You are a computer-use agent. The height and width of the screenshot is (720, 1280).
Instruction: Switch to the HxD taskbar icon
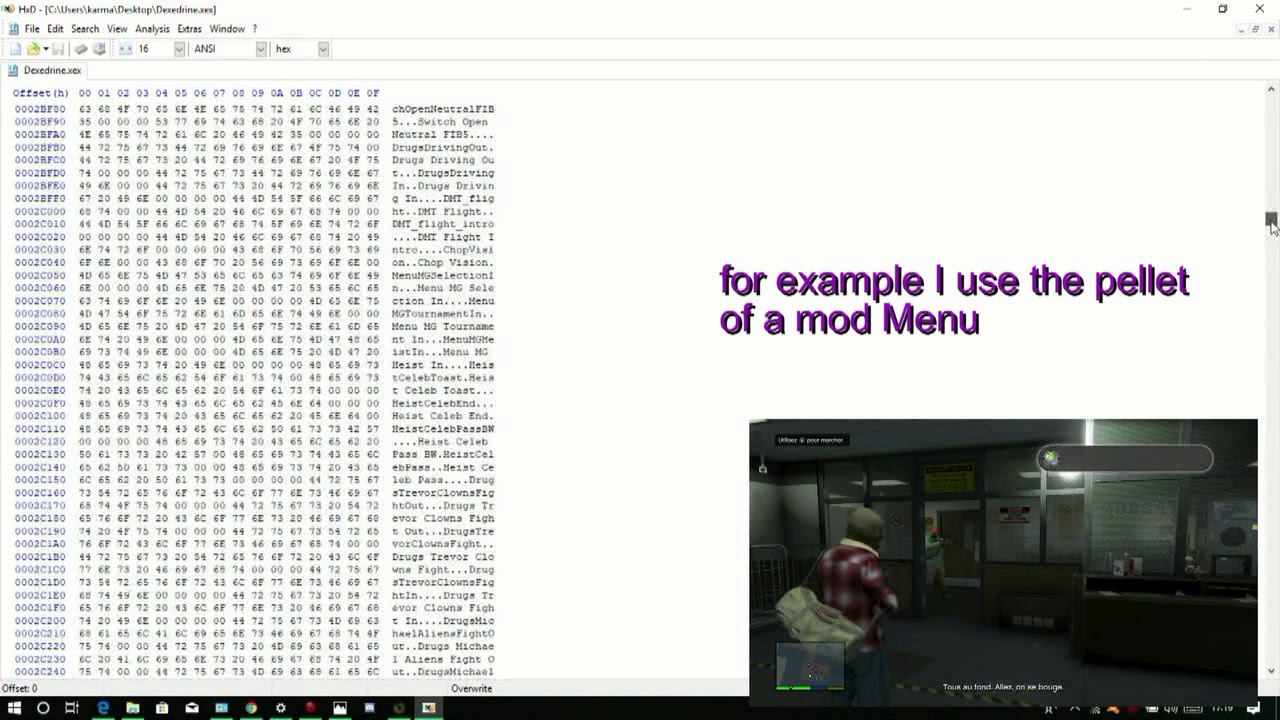click(x=429, y=708)
